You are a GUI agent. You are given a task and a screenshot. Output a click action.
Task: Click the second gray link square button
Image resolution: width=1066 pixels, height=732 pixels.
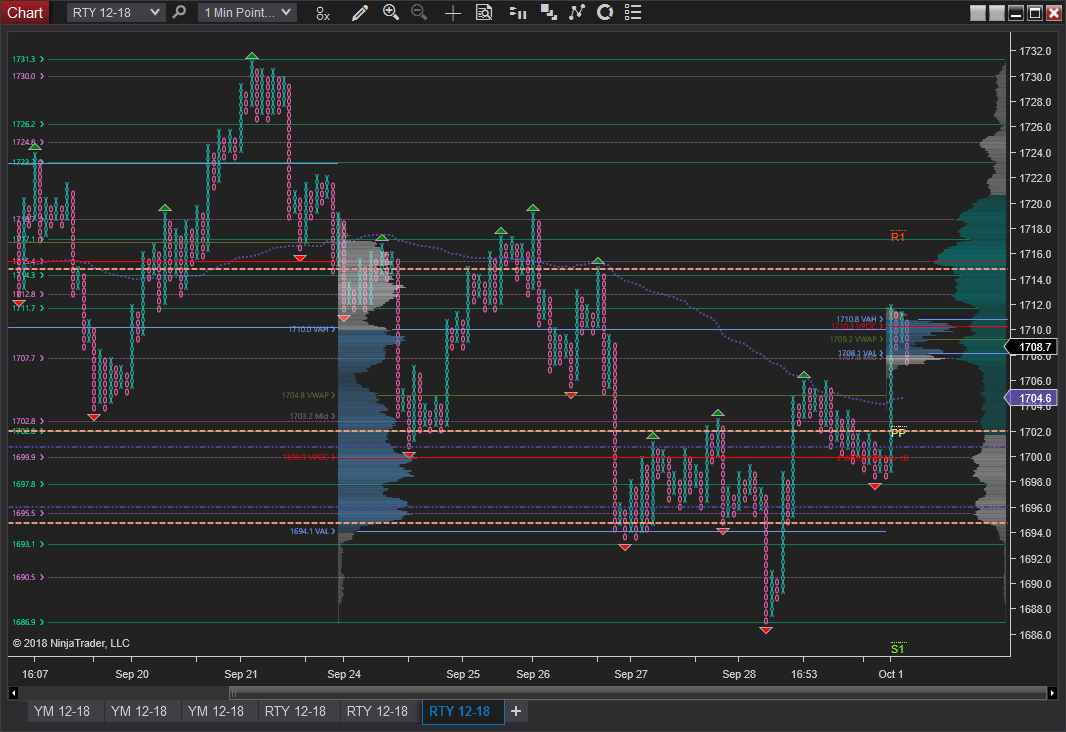click(x=997, y=13)
